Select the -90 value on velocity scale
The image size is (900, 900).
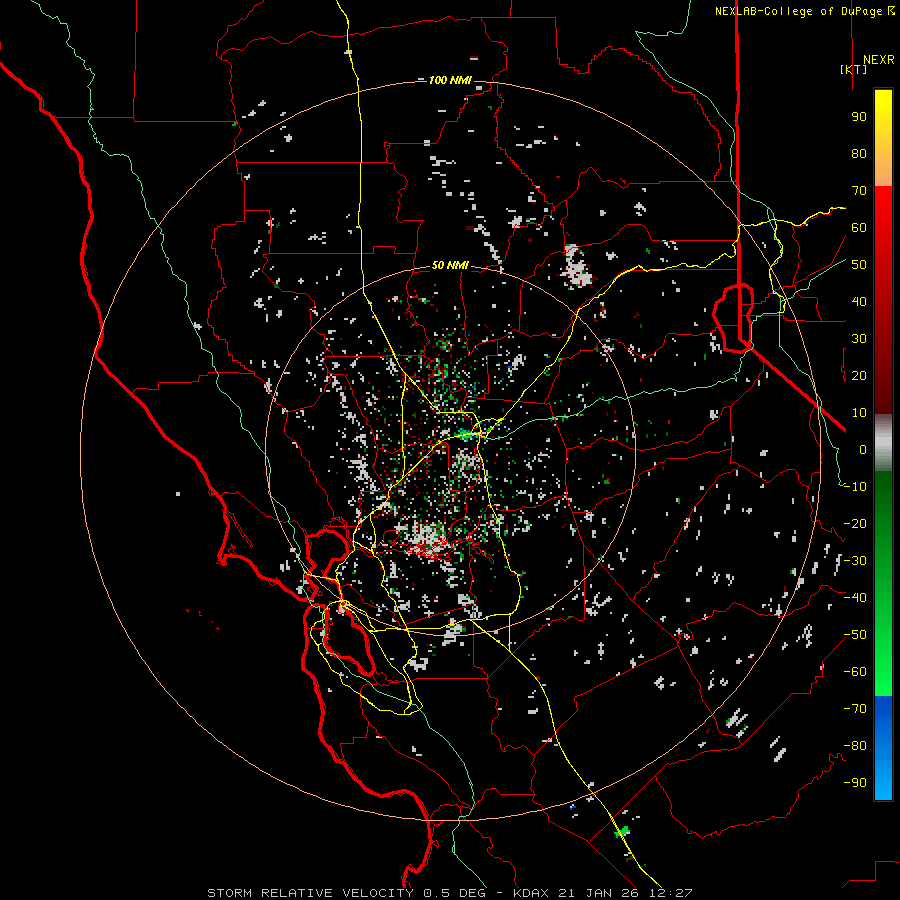[x=855, y=783]
